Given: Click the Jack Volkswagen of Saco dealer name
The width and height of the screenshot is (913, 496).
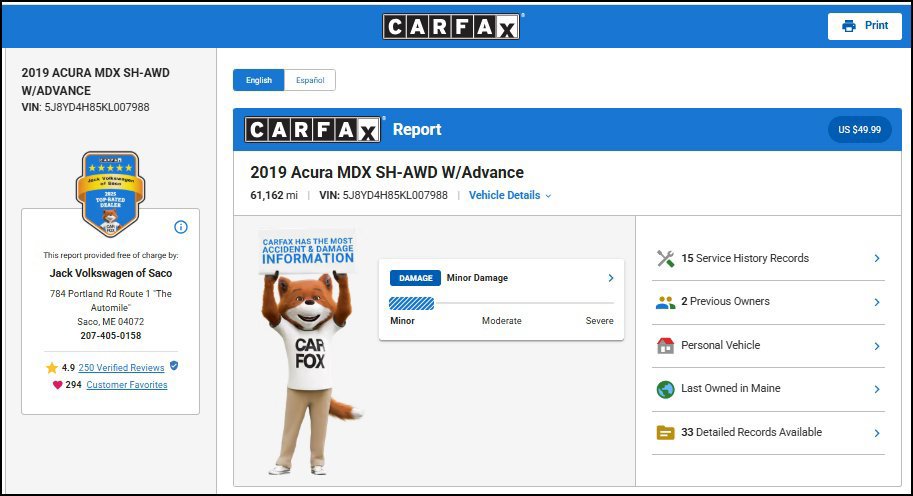Looking at the screenshot, I should pyautogui.click(x=111, y=273).
